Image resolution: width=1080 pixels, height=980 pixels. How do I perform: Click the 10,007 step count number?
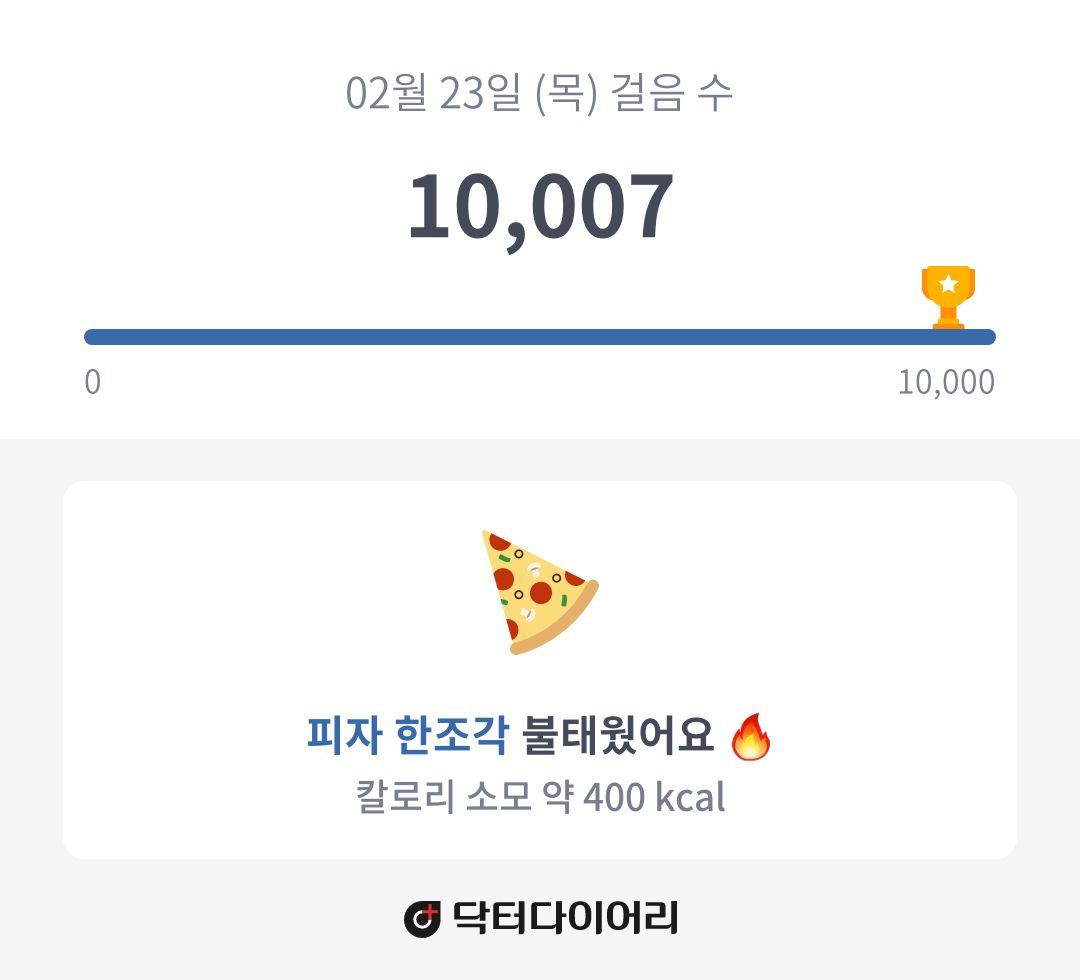[540, 207]
